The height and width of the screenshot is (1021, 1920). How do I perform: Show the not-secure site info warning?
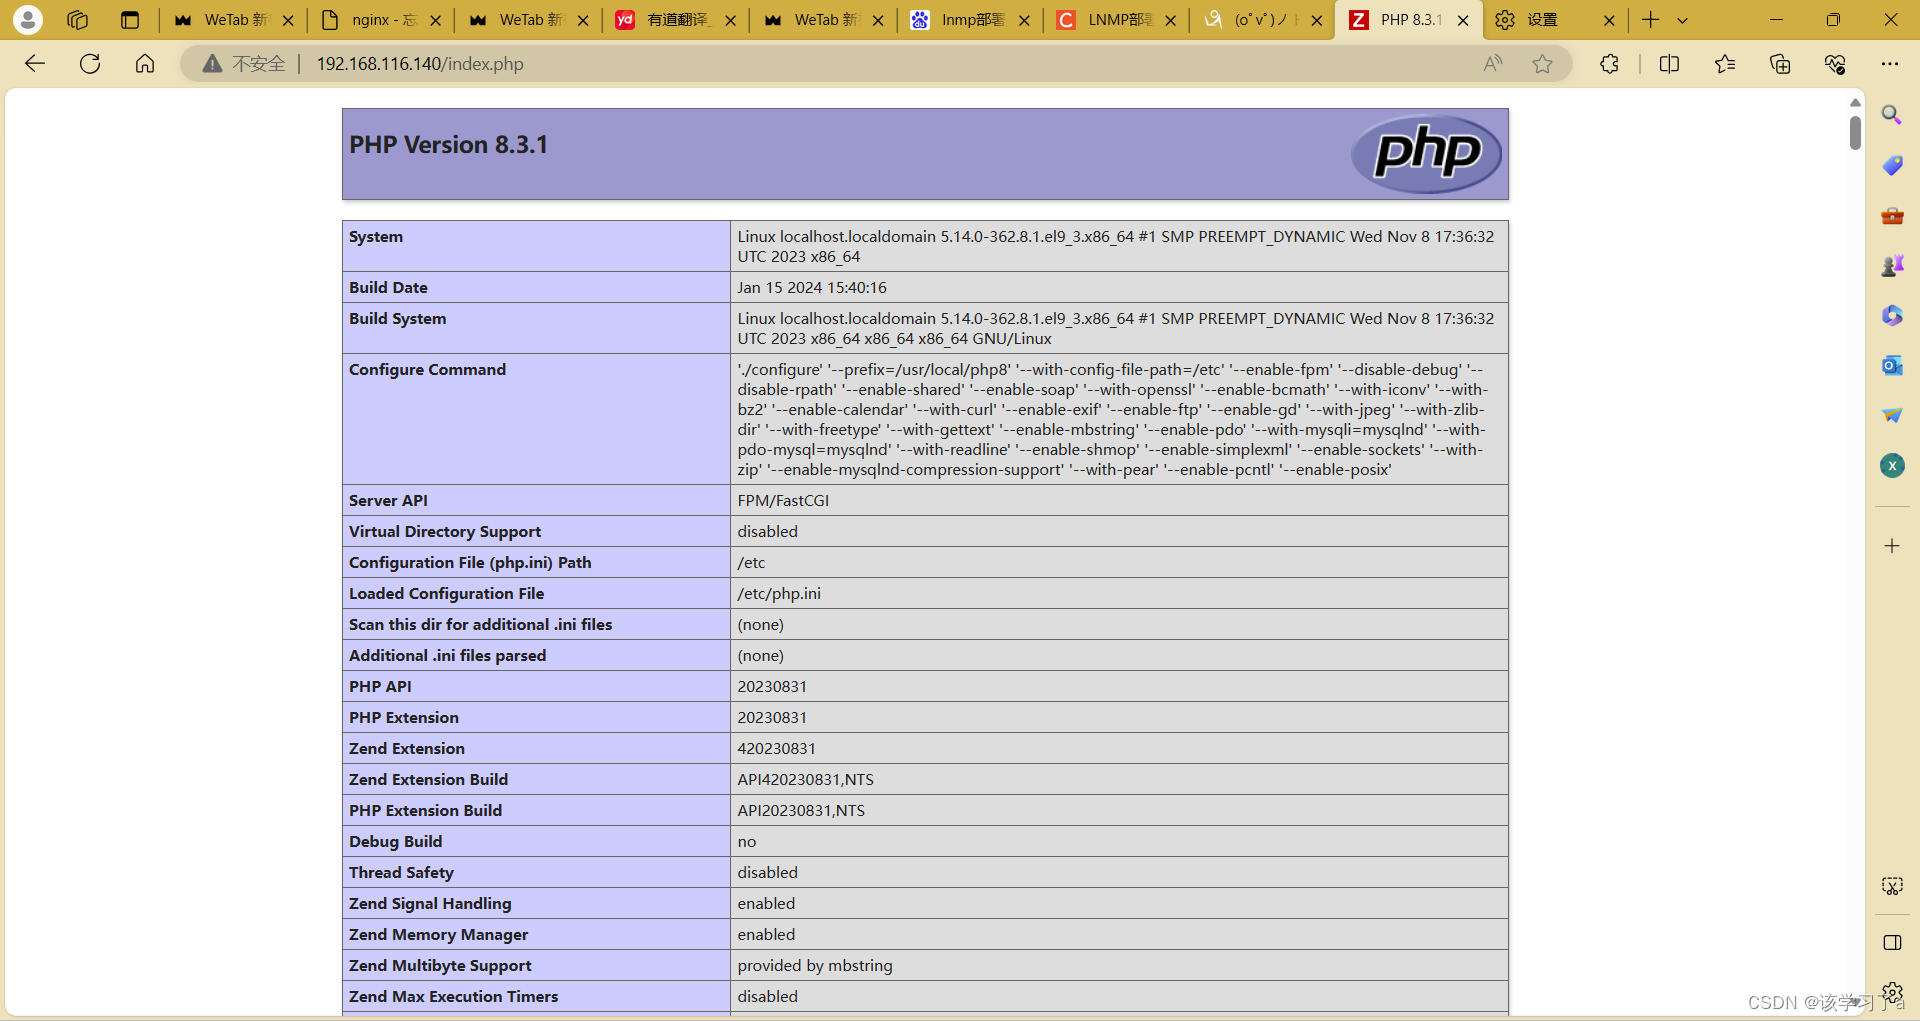[245, 63]
